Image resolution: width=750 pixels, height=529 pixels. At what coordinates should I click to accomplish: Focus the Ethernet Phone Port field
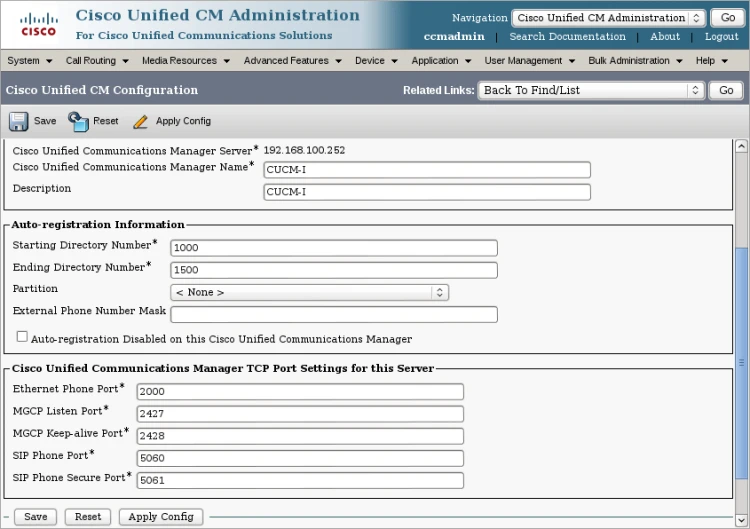[x=300, y=391]
